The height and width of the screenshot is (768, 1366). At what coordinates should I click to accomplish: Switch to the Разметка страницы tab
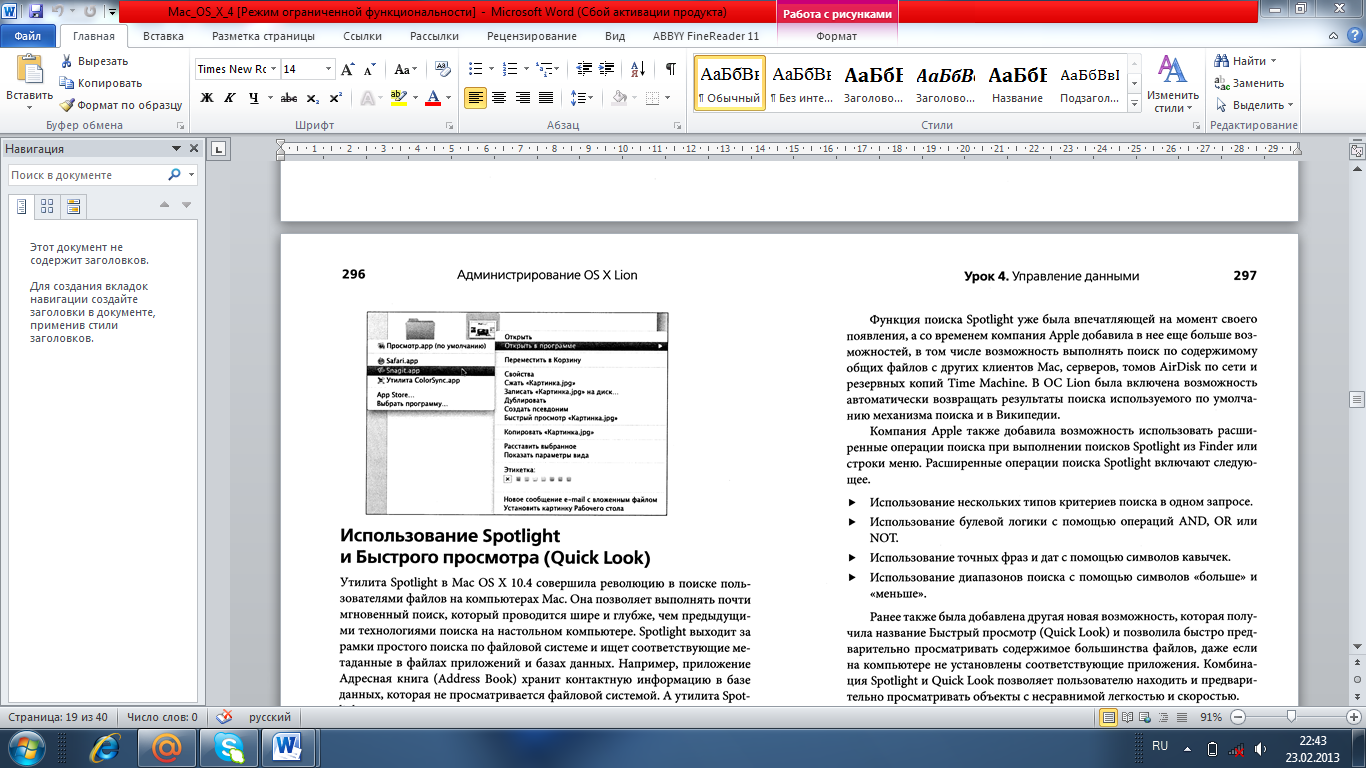click(263, 36)
